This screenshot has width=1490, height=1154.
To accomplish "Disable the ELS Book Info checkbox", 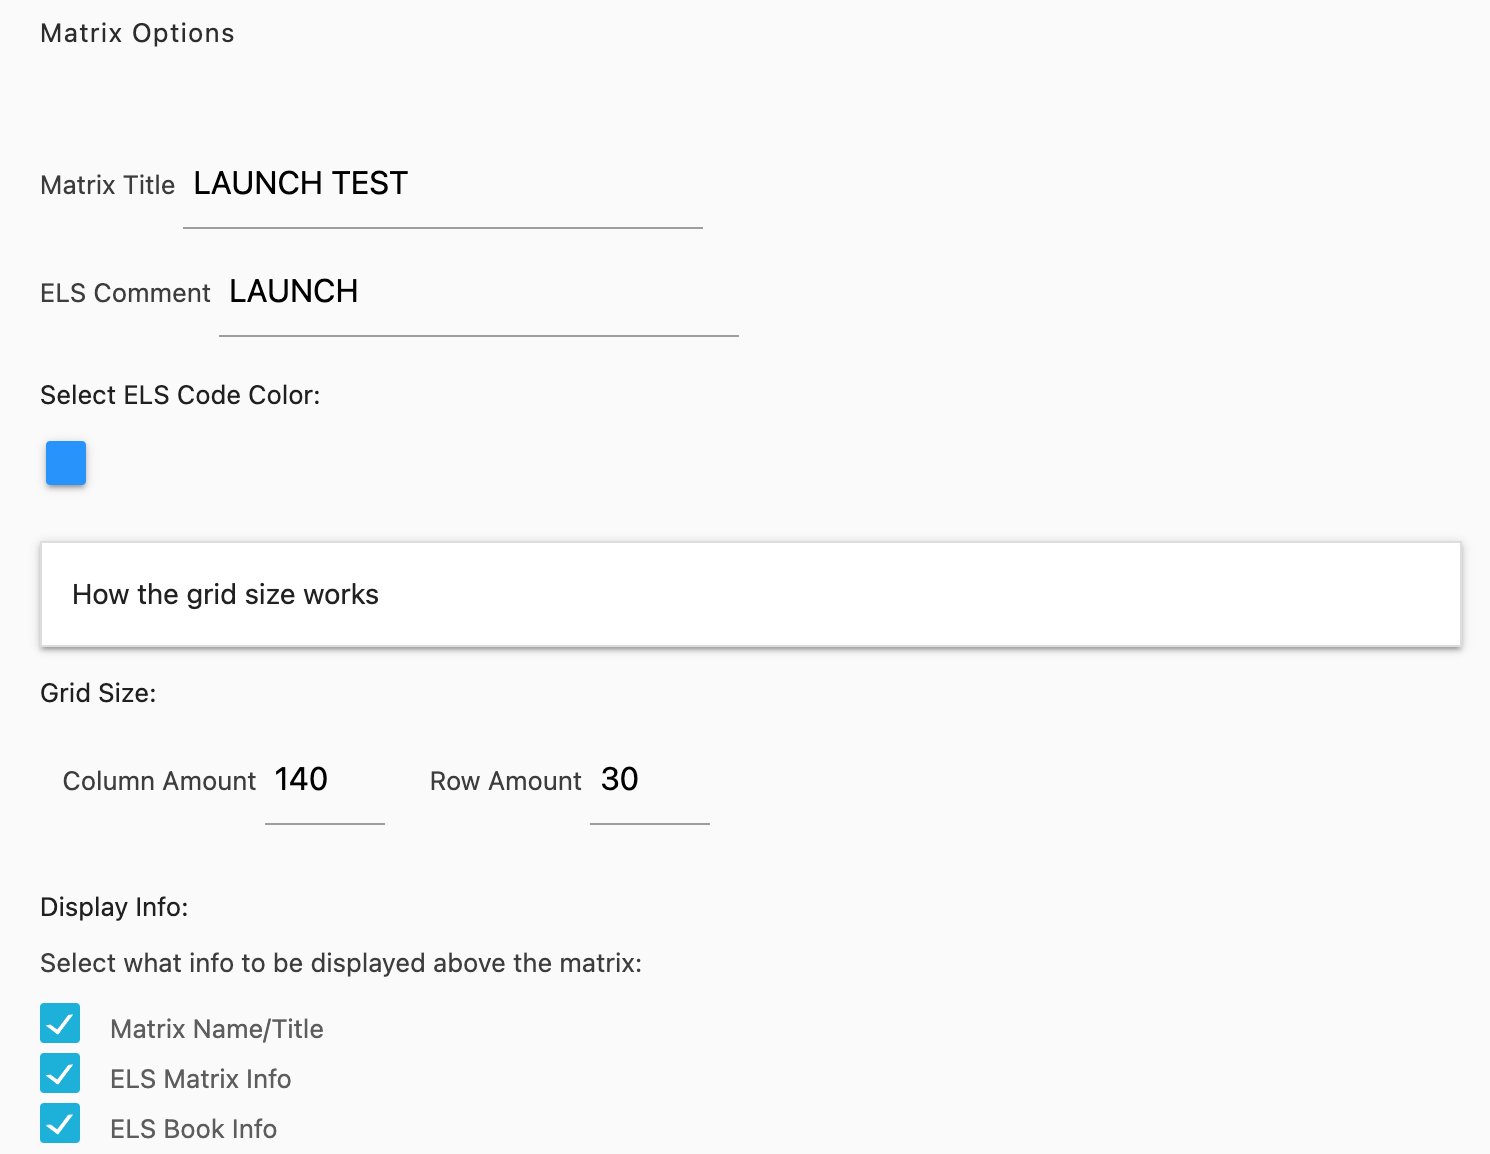I will pyautogui.click(x=60, y=1124).
